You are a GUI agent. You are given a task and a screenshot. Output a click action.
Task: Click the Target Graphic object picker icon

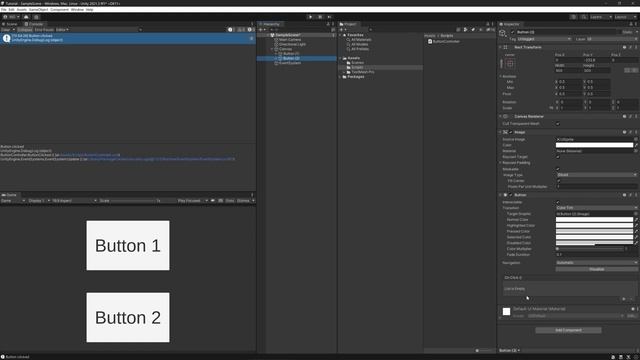coord(636,213)
